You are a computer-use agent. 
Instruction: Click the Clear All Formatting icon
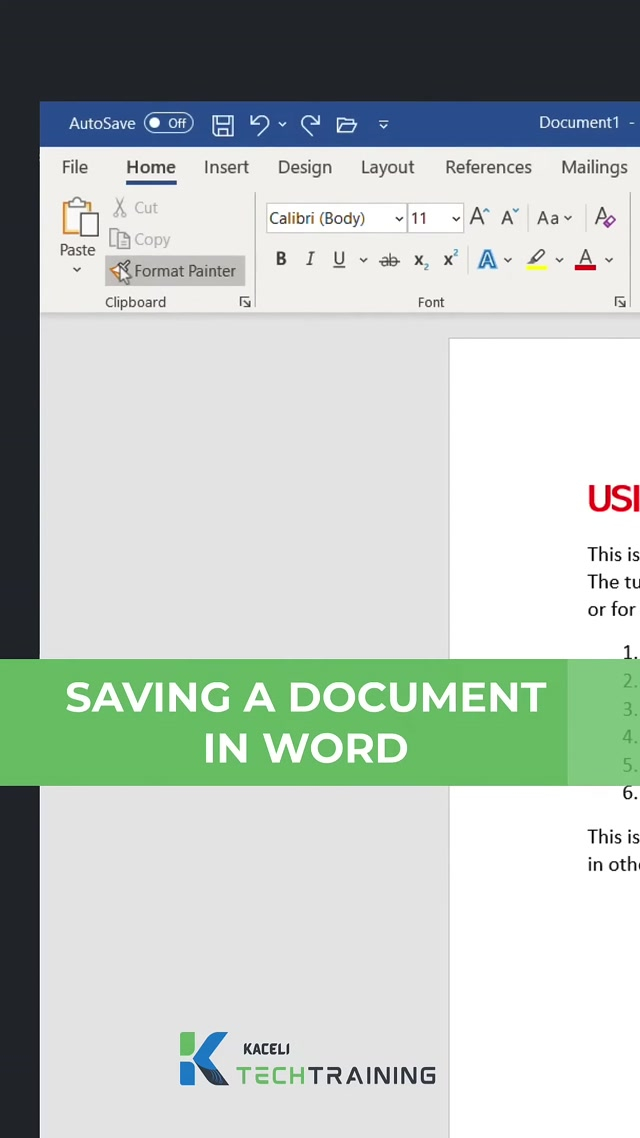pos(605,217)
